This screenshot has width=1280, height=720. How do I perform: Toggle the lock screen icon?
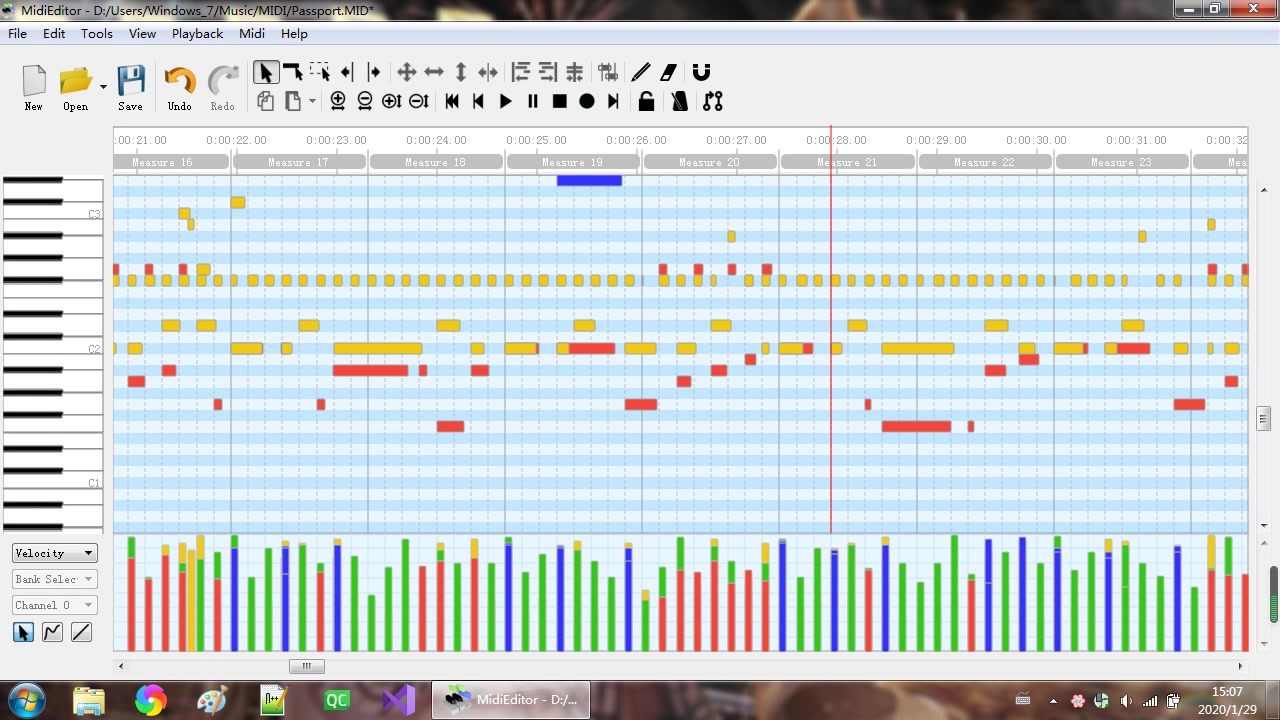pyautogui.click(x=647, y=101)
